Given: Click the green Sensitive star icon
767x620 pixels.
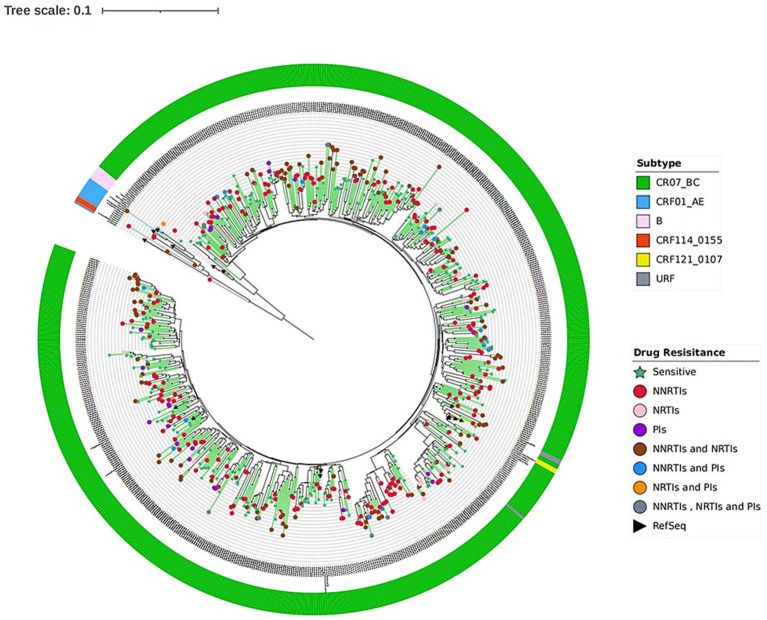Looking at the screenshot, I should 640,372.
